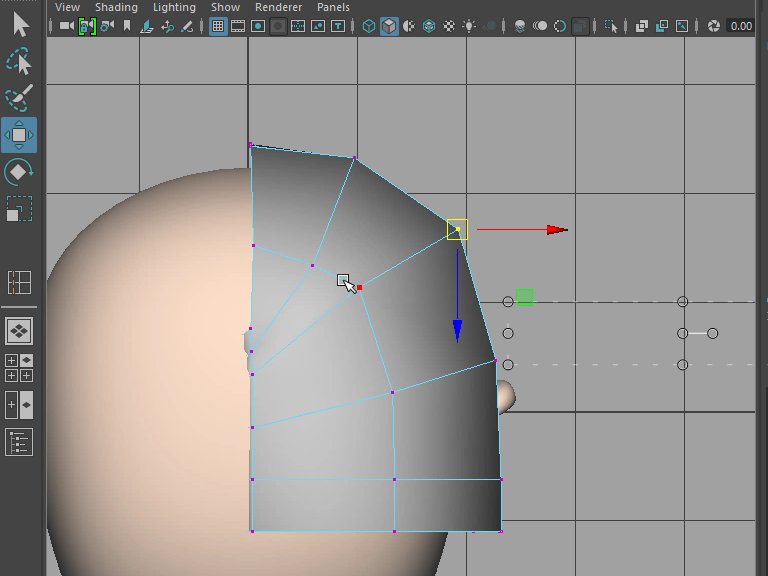Toggle the camera lock icon
This screenshot has width=768, height=576.
coord(86,26)
